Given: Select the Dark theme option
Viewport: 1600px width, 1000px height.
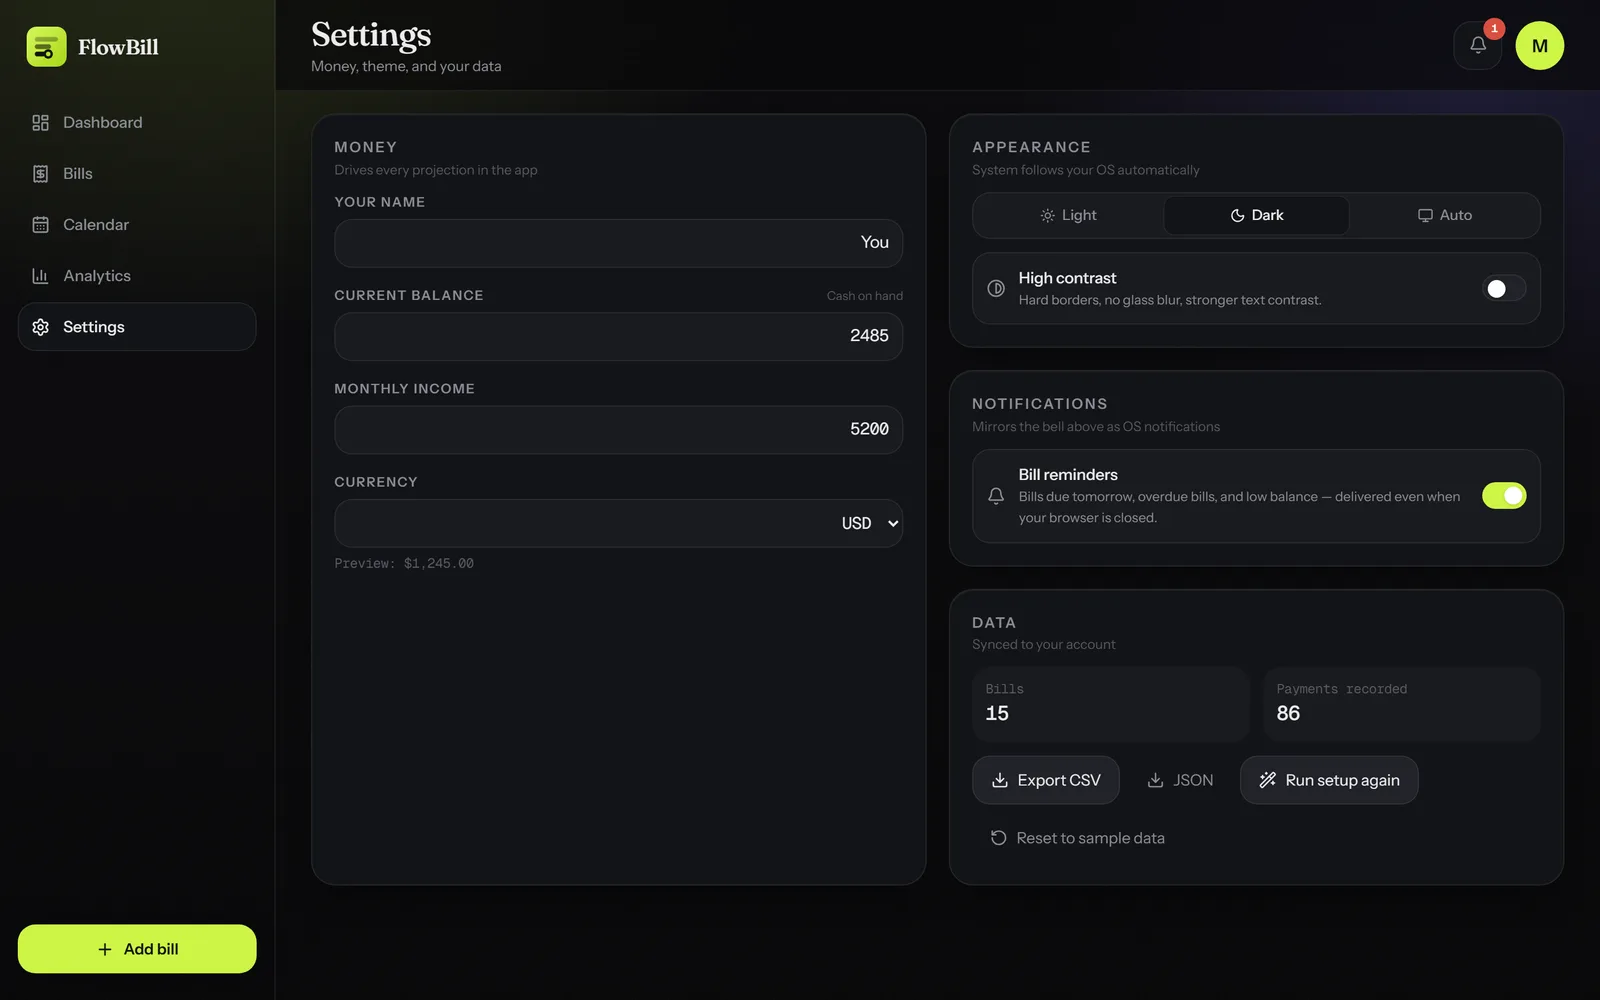Looking at the screenshot, I should [1257, 215].
